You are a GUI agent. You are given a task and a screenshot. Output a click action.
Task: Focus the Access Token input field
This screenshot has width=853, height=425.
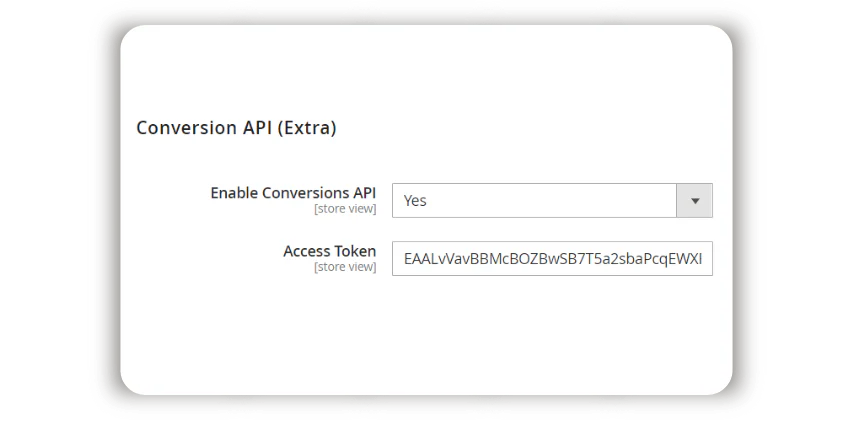[551, 258]
